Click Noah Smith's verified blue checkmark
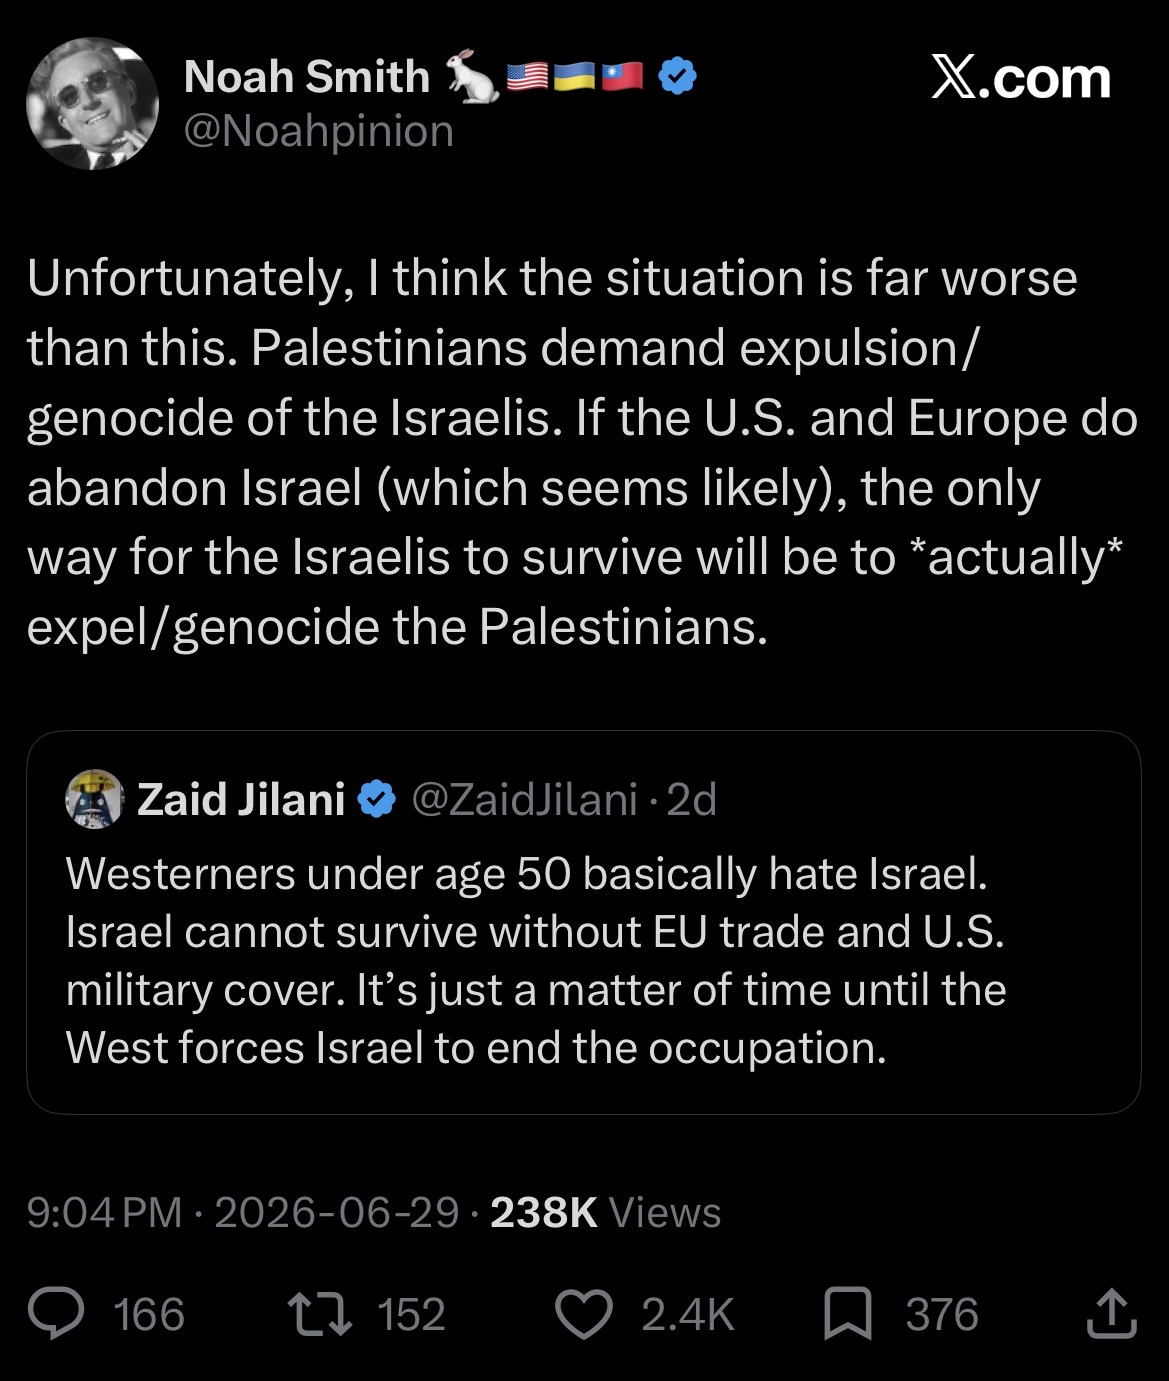The height and width of the screenshot is (1381, 1169). click(x=679, y=77)
